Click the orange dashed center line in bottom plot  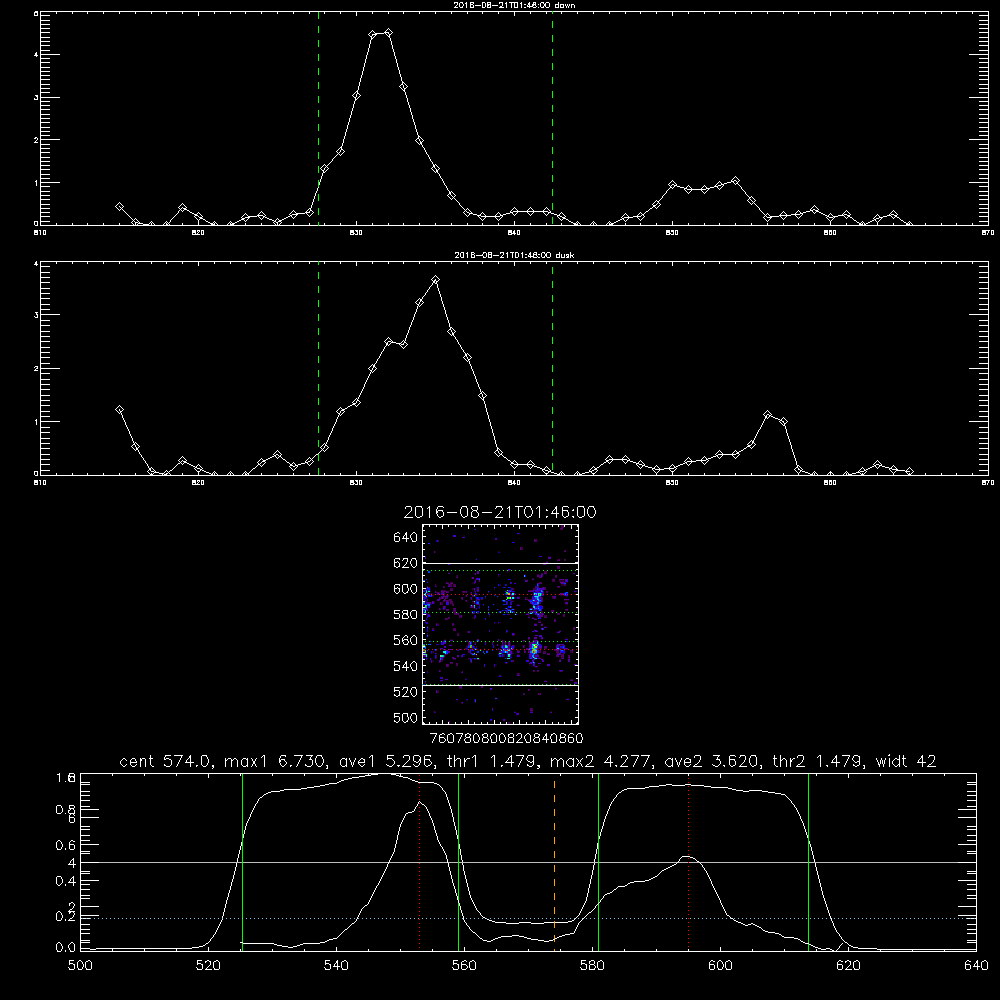click(x=554, y=861)
